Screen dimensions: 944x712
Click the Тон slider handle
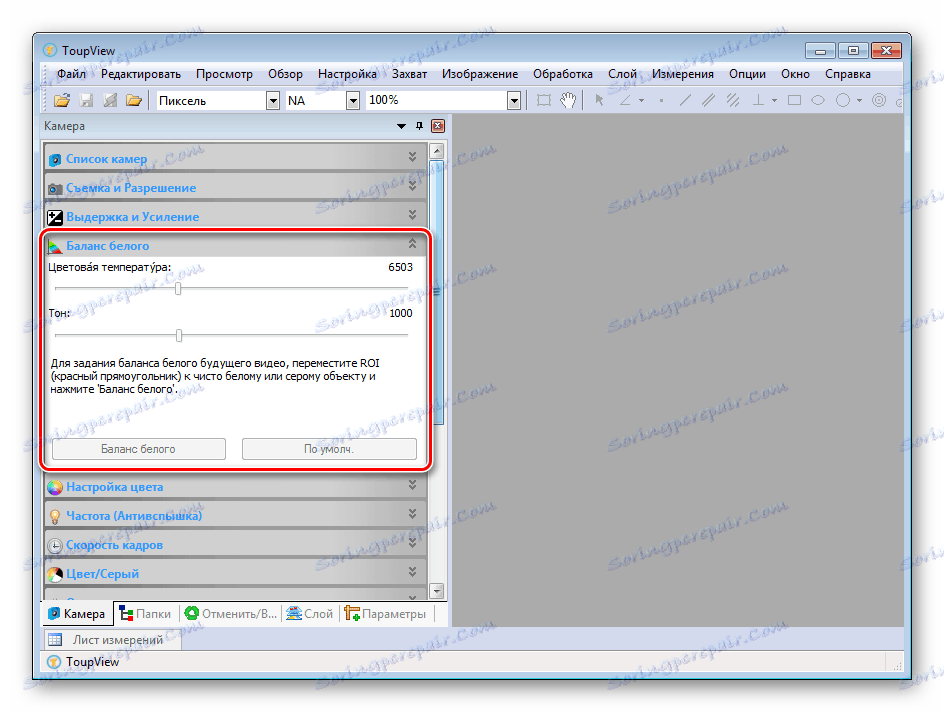[x=179, y=335]
